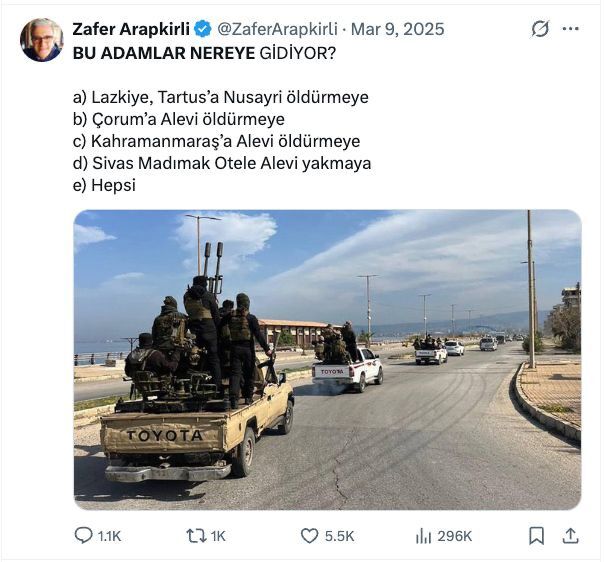
Task: Click the Grok explain icon
Action: coord(540,29)
